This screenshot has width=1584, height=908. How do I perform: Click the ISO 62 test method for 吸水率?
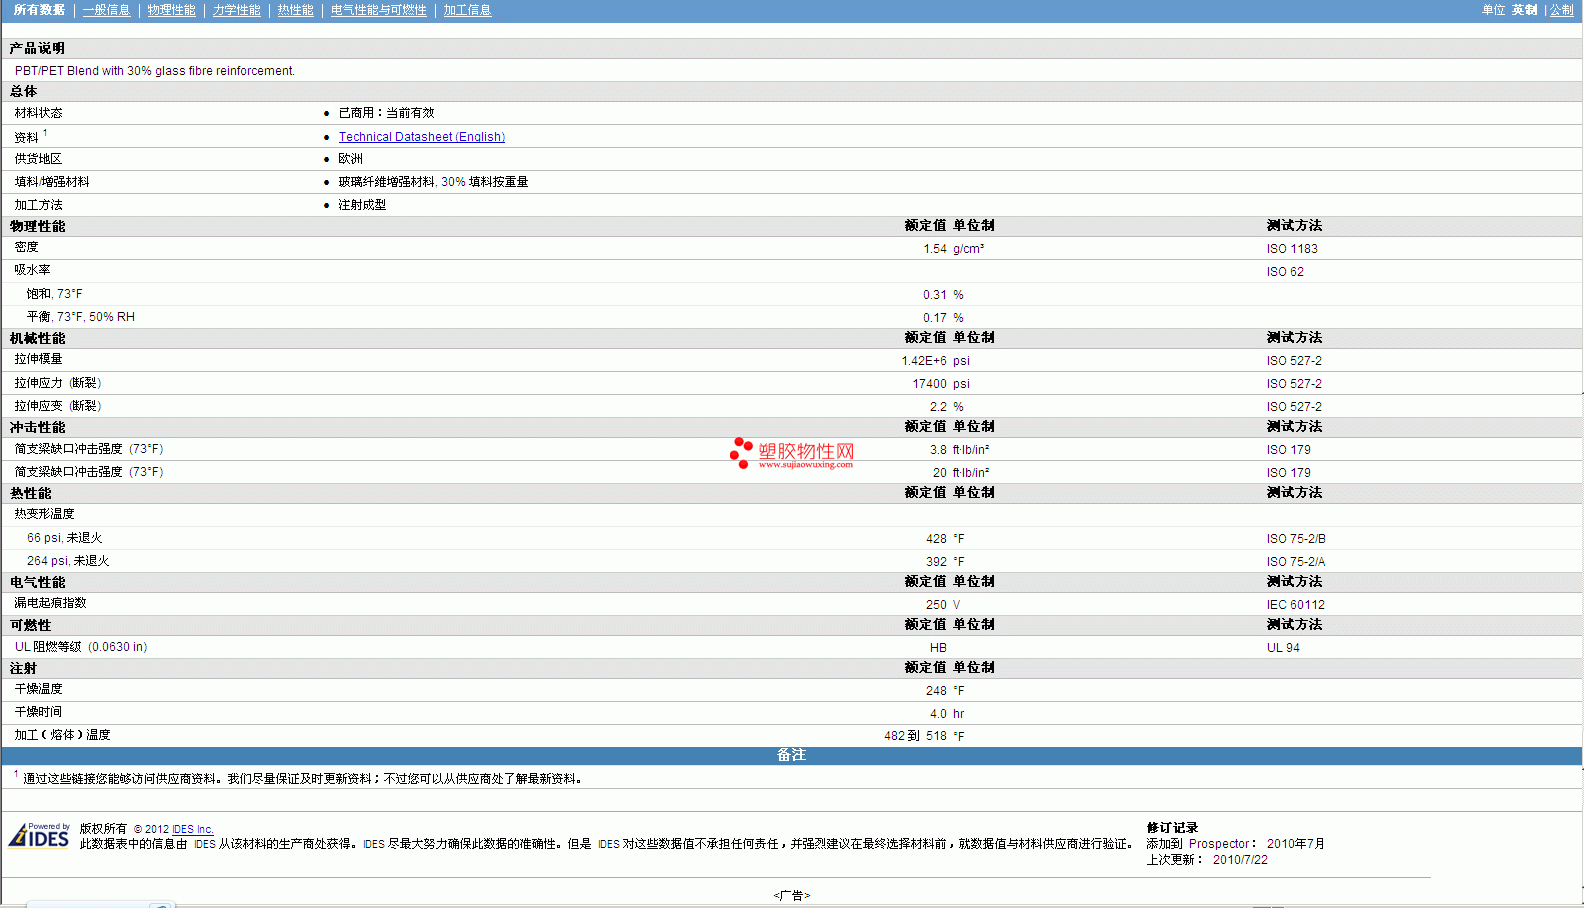[x=1285, y=272]
